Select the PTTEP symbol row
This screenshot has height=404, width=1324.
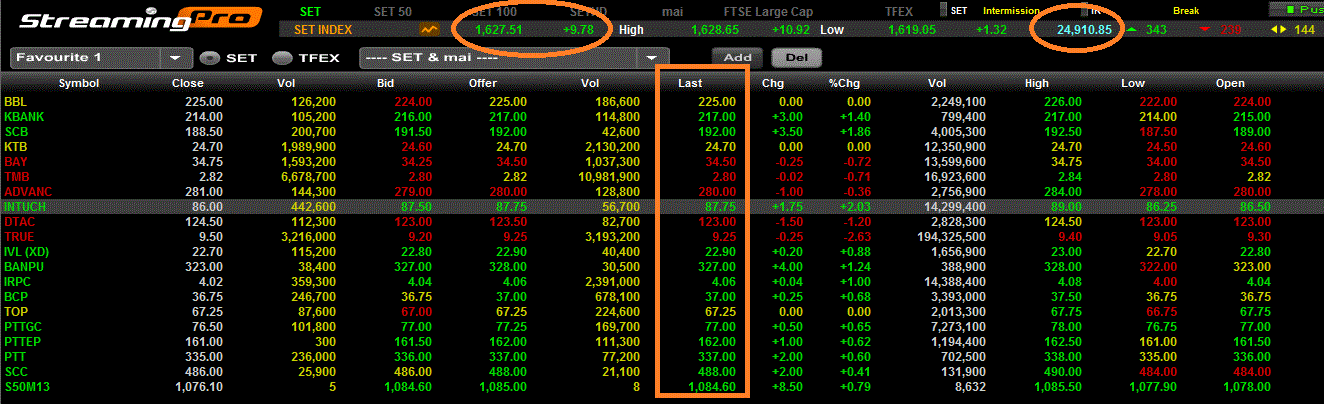coord(662,341)
